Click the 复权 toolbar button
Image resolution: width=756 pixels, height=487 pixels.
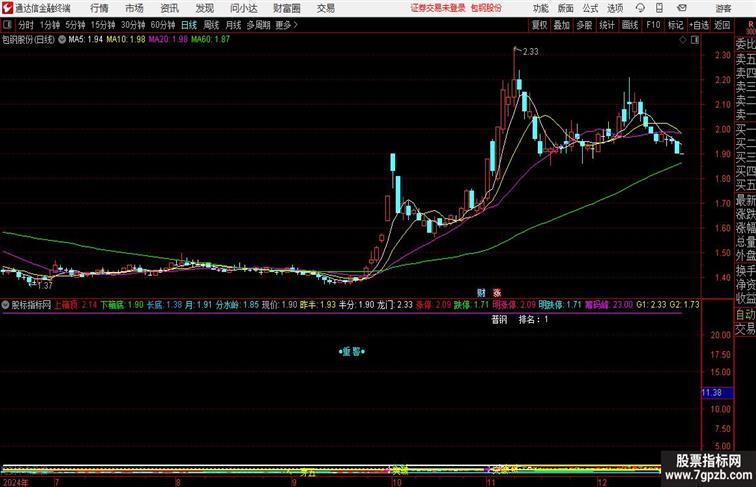[539, 25]
